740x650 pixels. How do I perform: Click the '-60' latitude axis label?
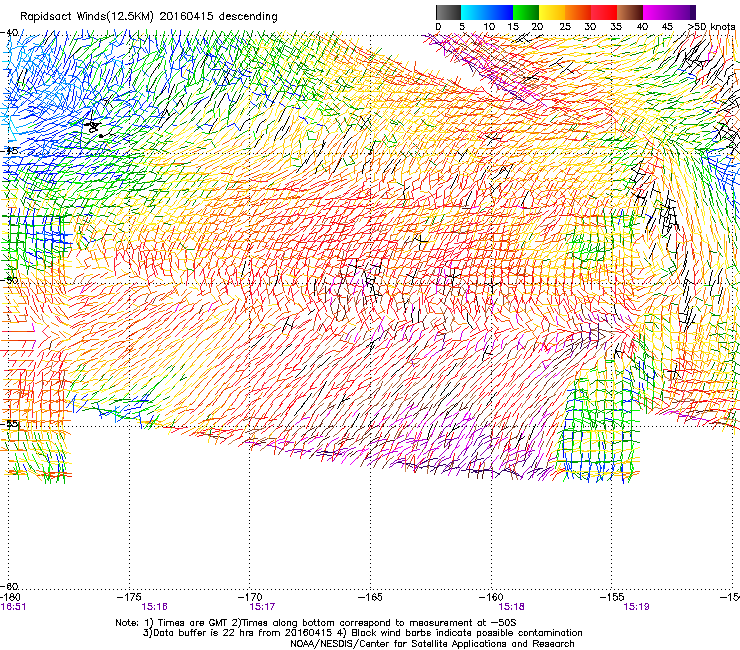9,586
